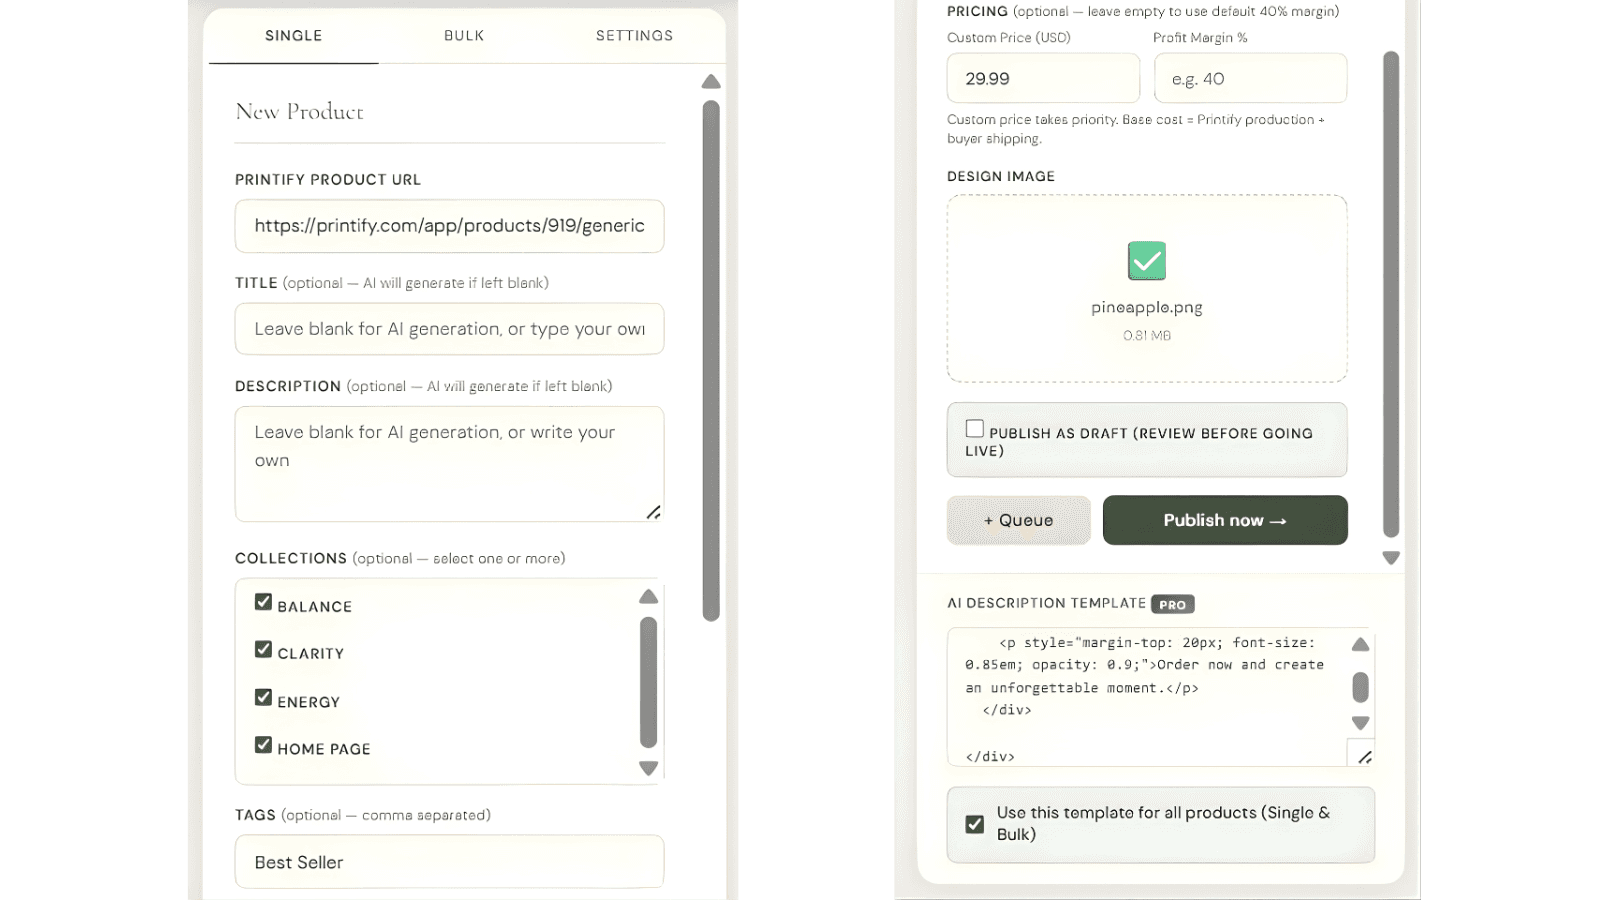1600x900 pixels.
Task: Click the collections list scroll-up arrow
Action: (649, 597)
